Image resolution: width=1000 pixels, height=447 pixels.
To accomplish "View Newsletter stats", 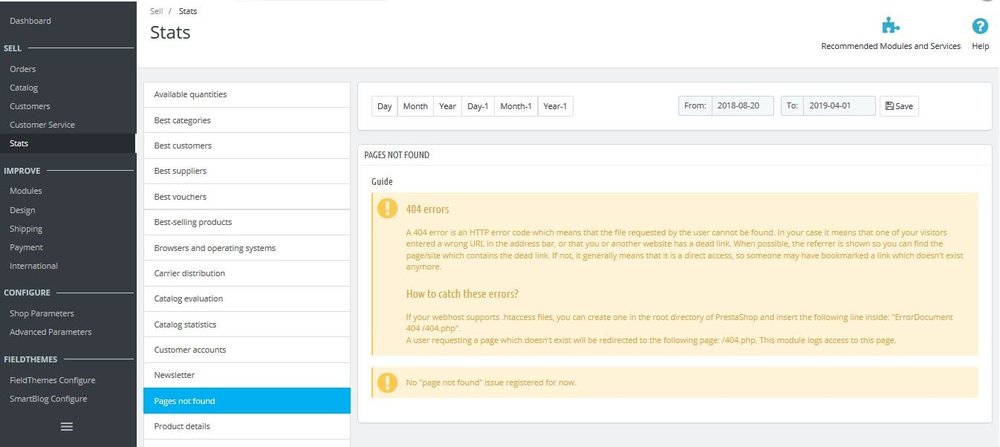I will 247,375.
